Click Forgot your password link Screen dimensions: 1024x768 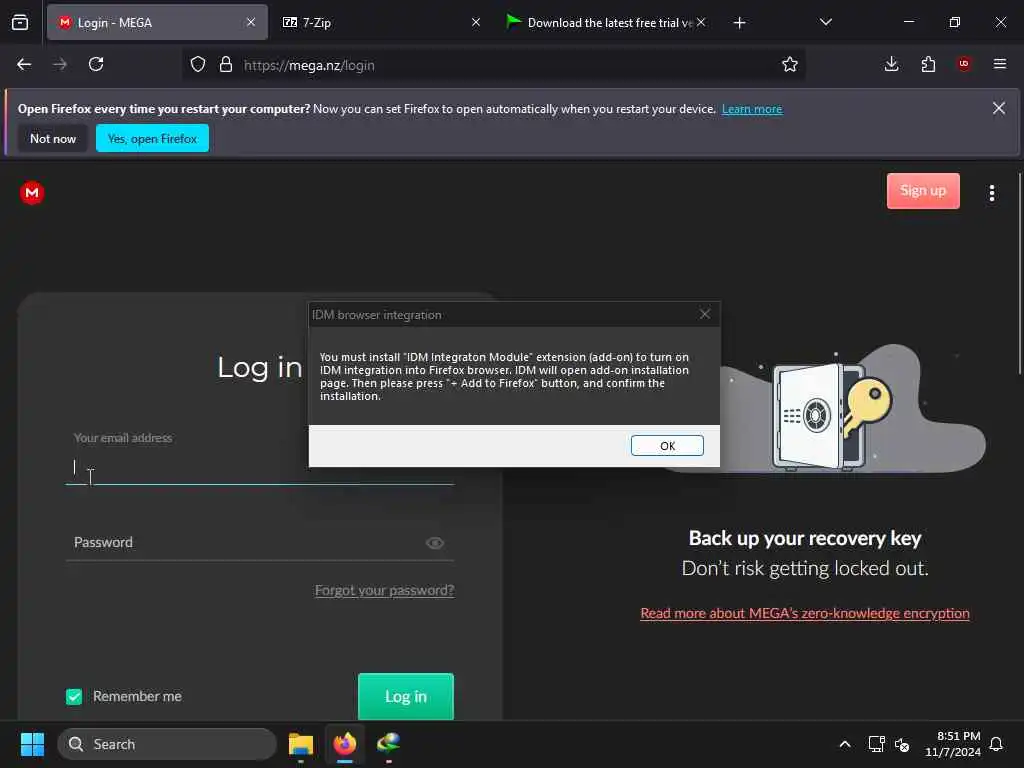pos(384,590)
